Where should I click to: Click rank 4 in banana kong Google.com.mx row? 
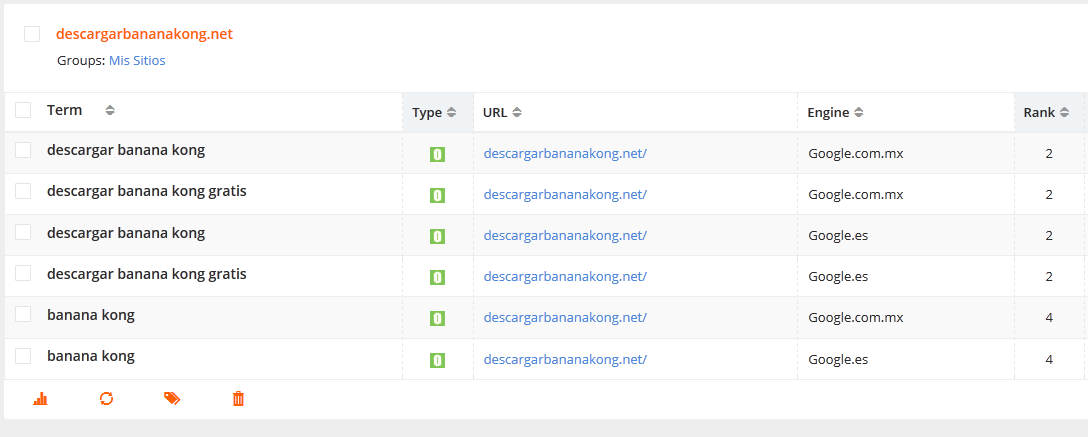(x=1049, y=318)
